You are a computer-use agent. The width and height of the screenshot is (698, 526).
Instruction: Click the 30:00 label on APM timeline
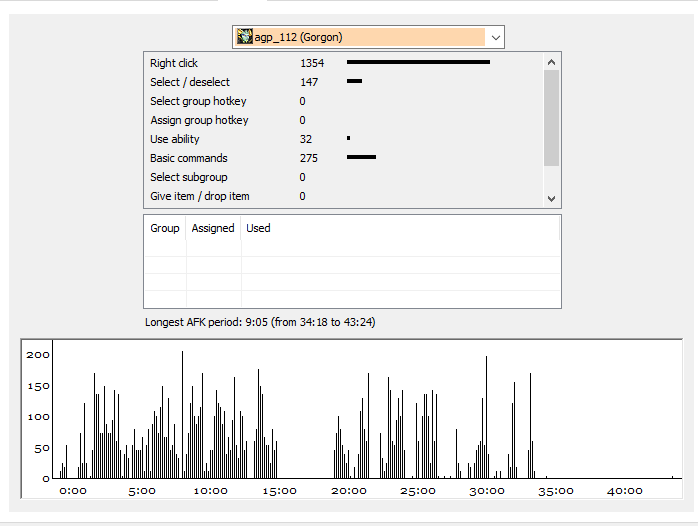487,491
